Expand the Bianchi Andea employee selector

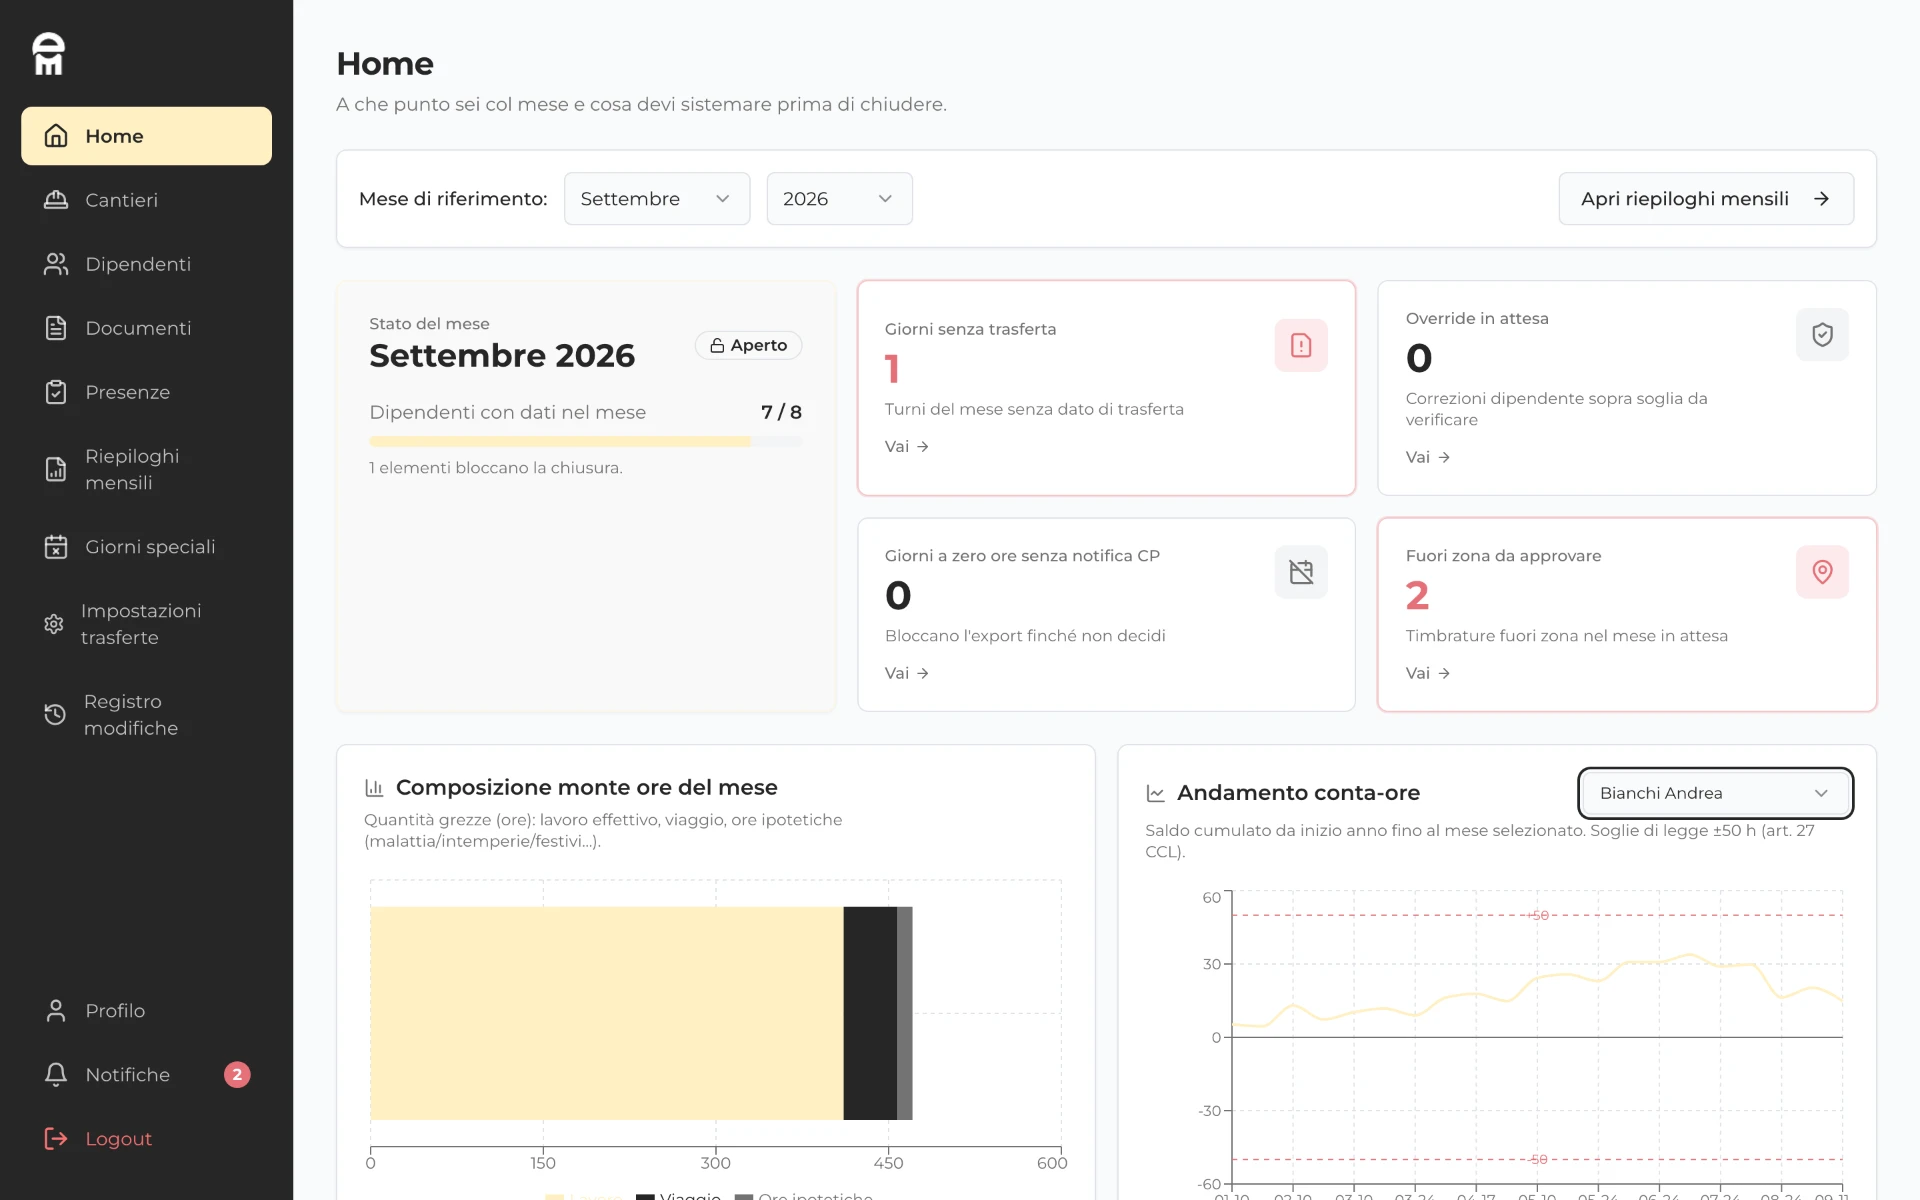[x=1715, y=793]
